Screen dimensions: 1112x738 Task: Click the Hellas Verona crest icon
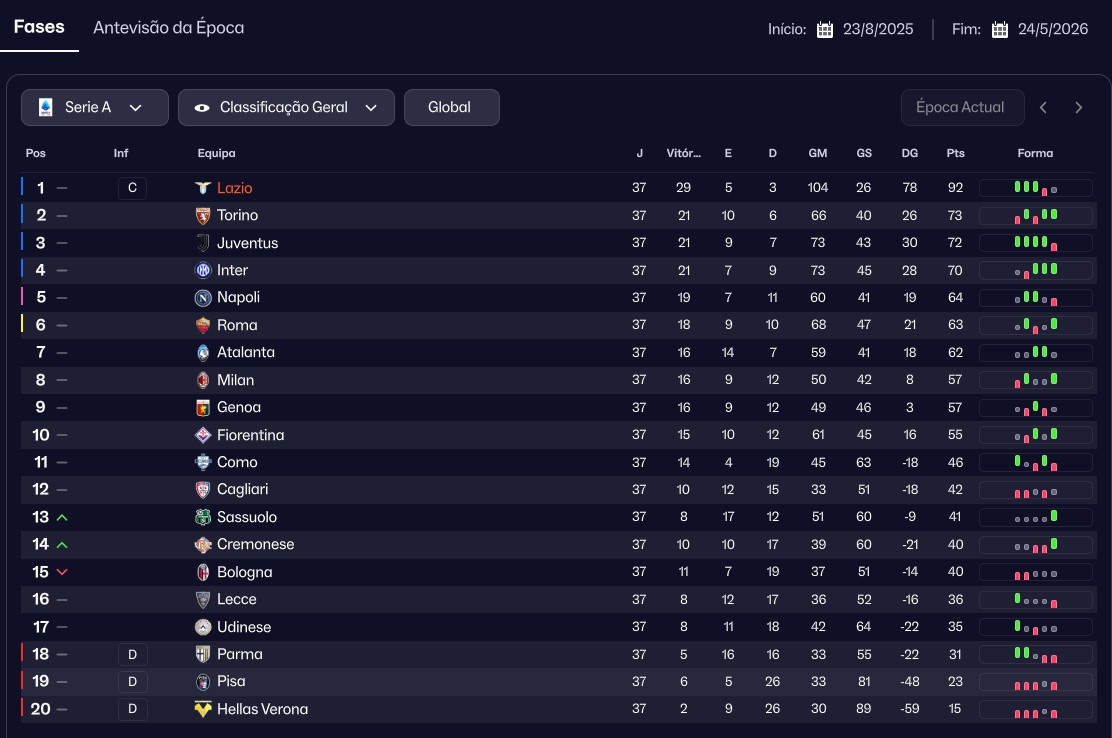(203, 709)
